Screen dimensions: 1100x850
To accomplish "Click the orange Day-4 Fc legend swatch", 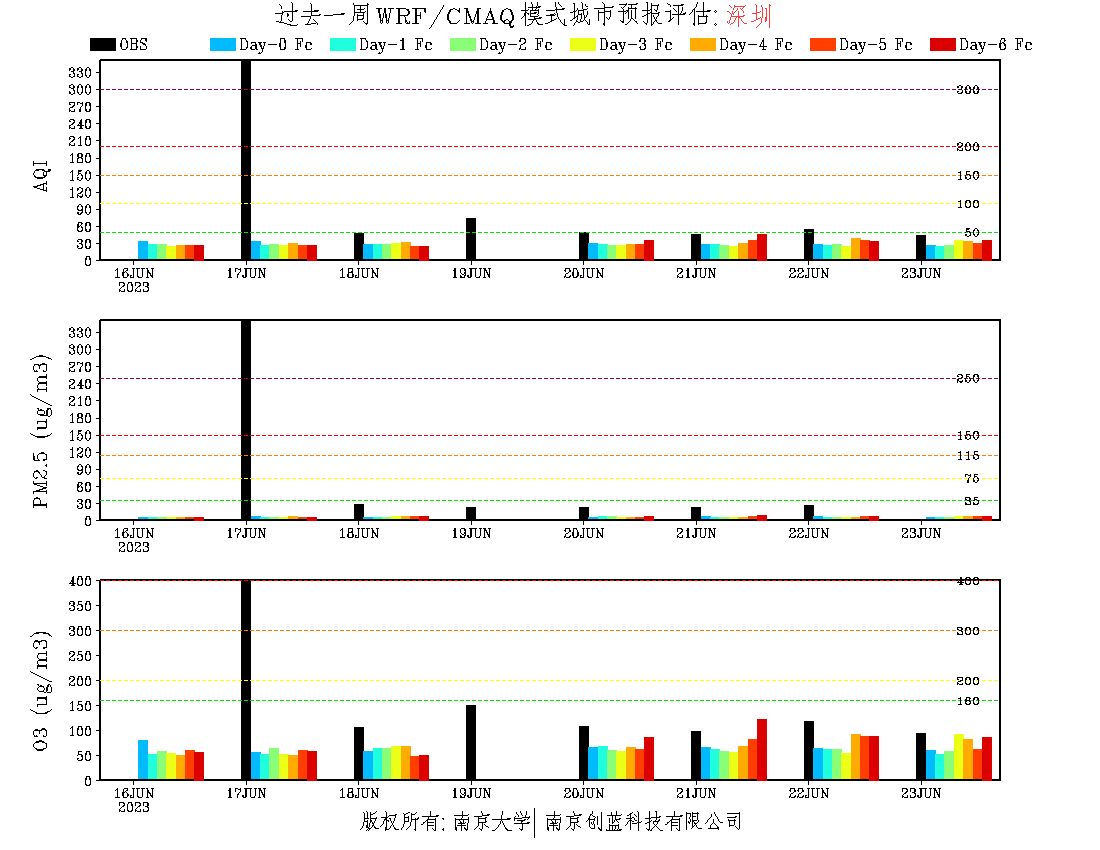I will pos(703,44).
